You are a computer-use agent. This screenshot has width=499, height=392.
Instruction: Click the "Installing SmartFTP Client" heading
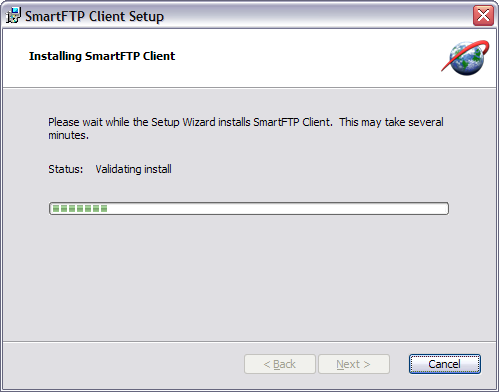102,56
